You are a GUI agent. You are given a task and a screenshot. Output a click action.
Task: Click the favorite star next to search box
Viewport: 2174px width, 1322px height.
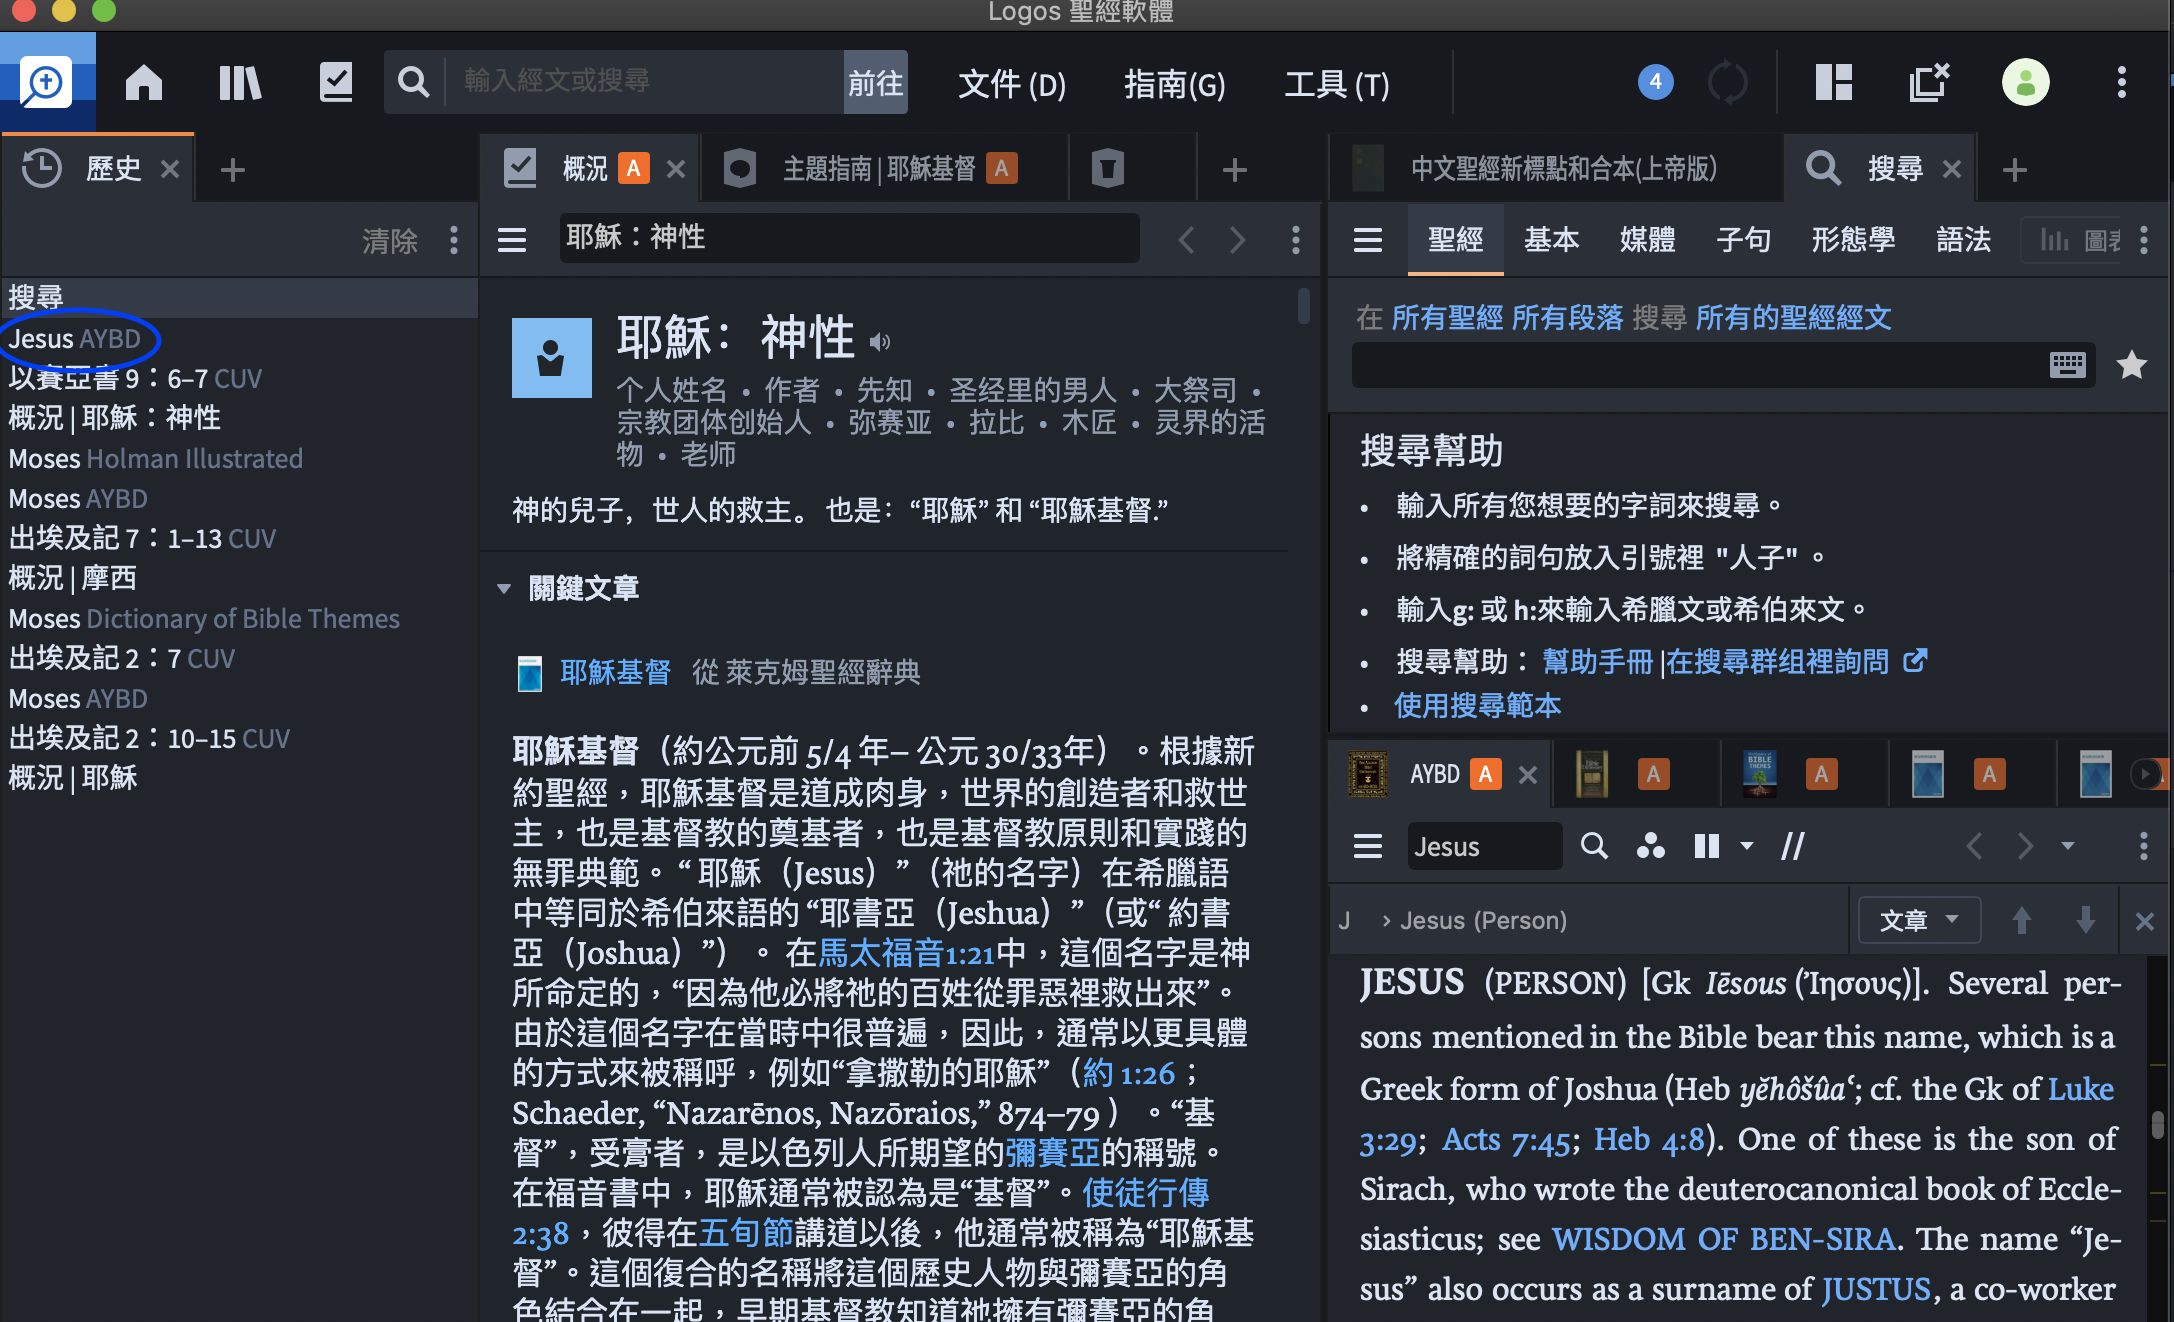[2131, 365]
